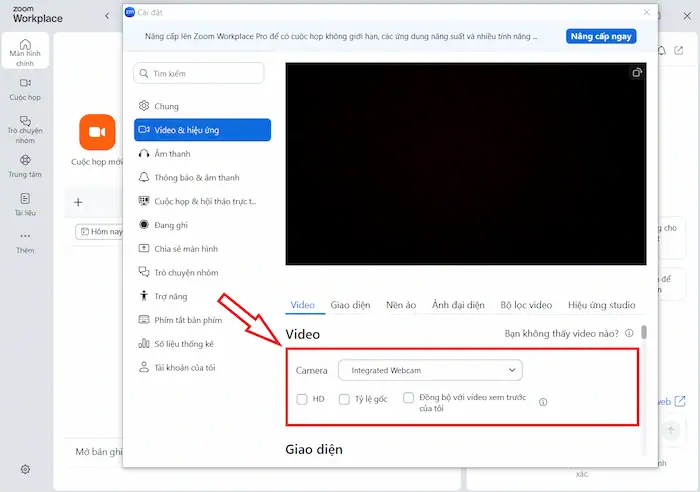Click the Trung tâm sidebar icon

coord(25,165)
